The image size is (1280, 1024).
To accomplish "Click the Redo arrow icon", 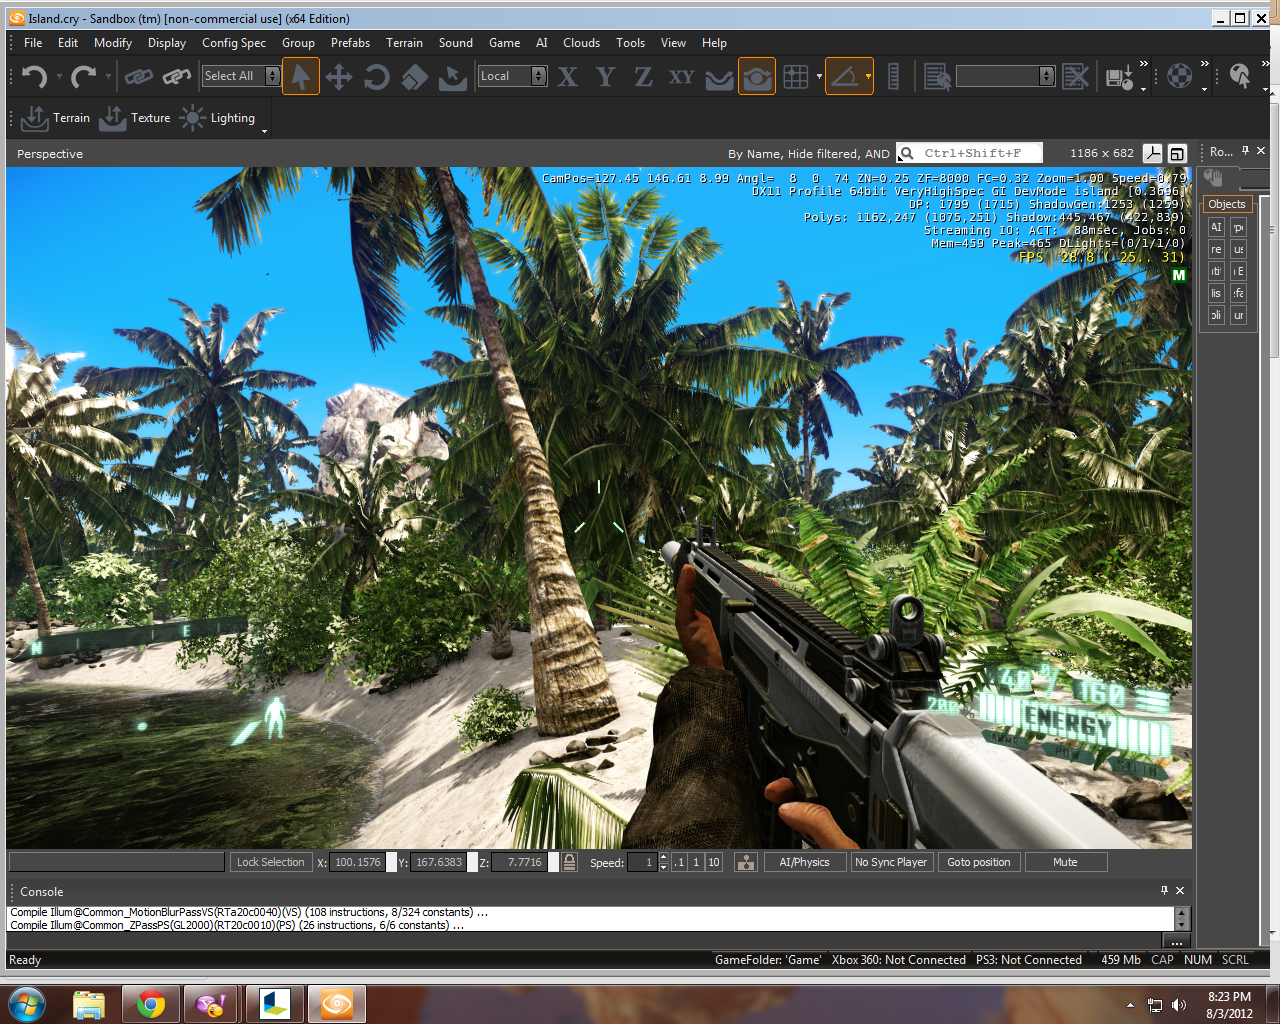I will [84, 77].
